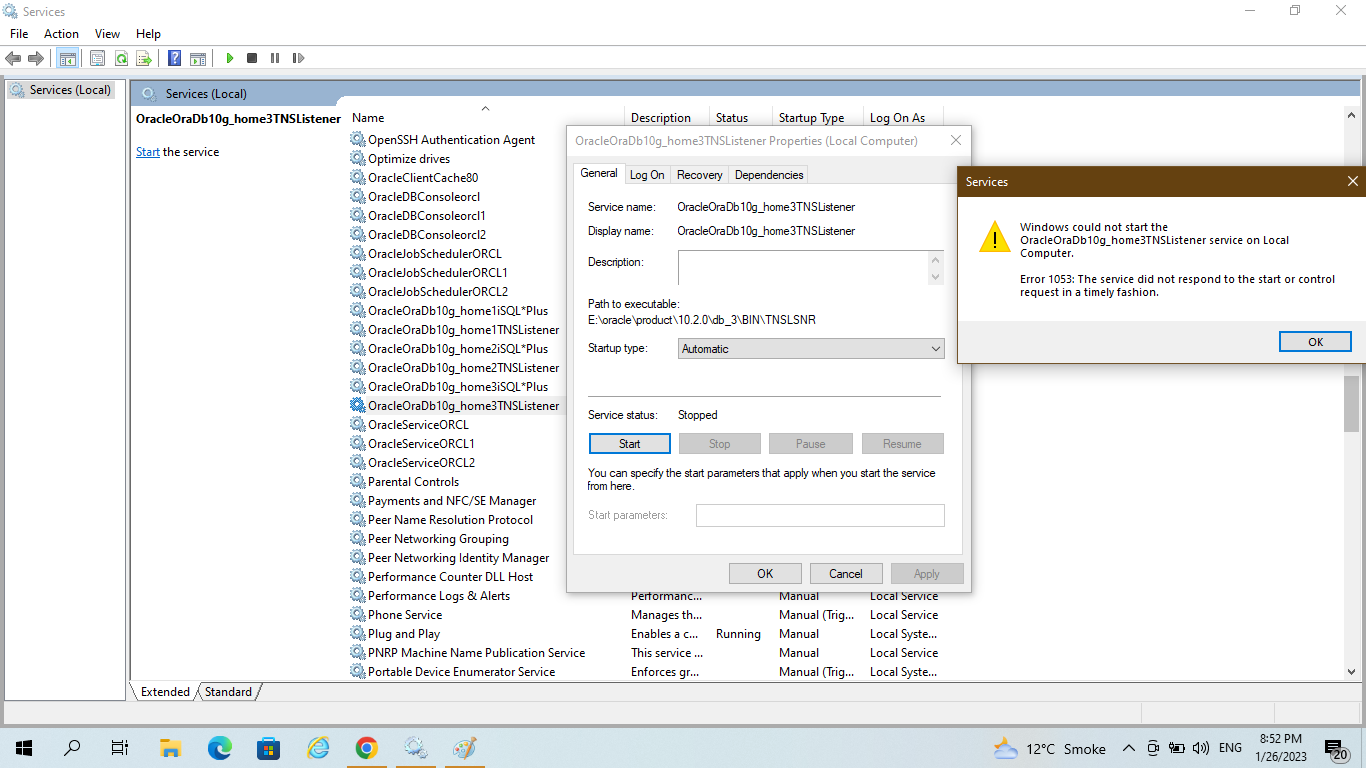Click the Pause Service toolbar icon
Image resolution: width=1366 pixels, height=768 pixels.
275,58
